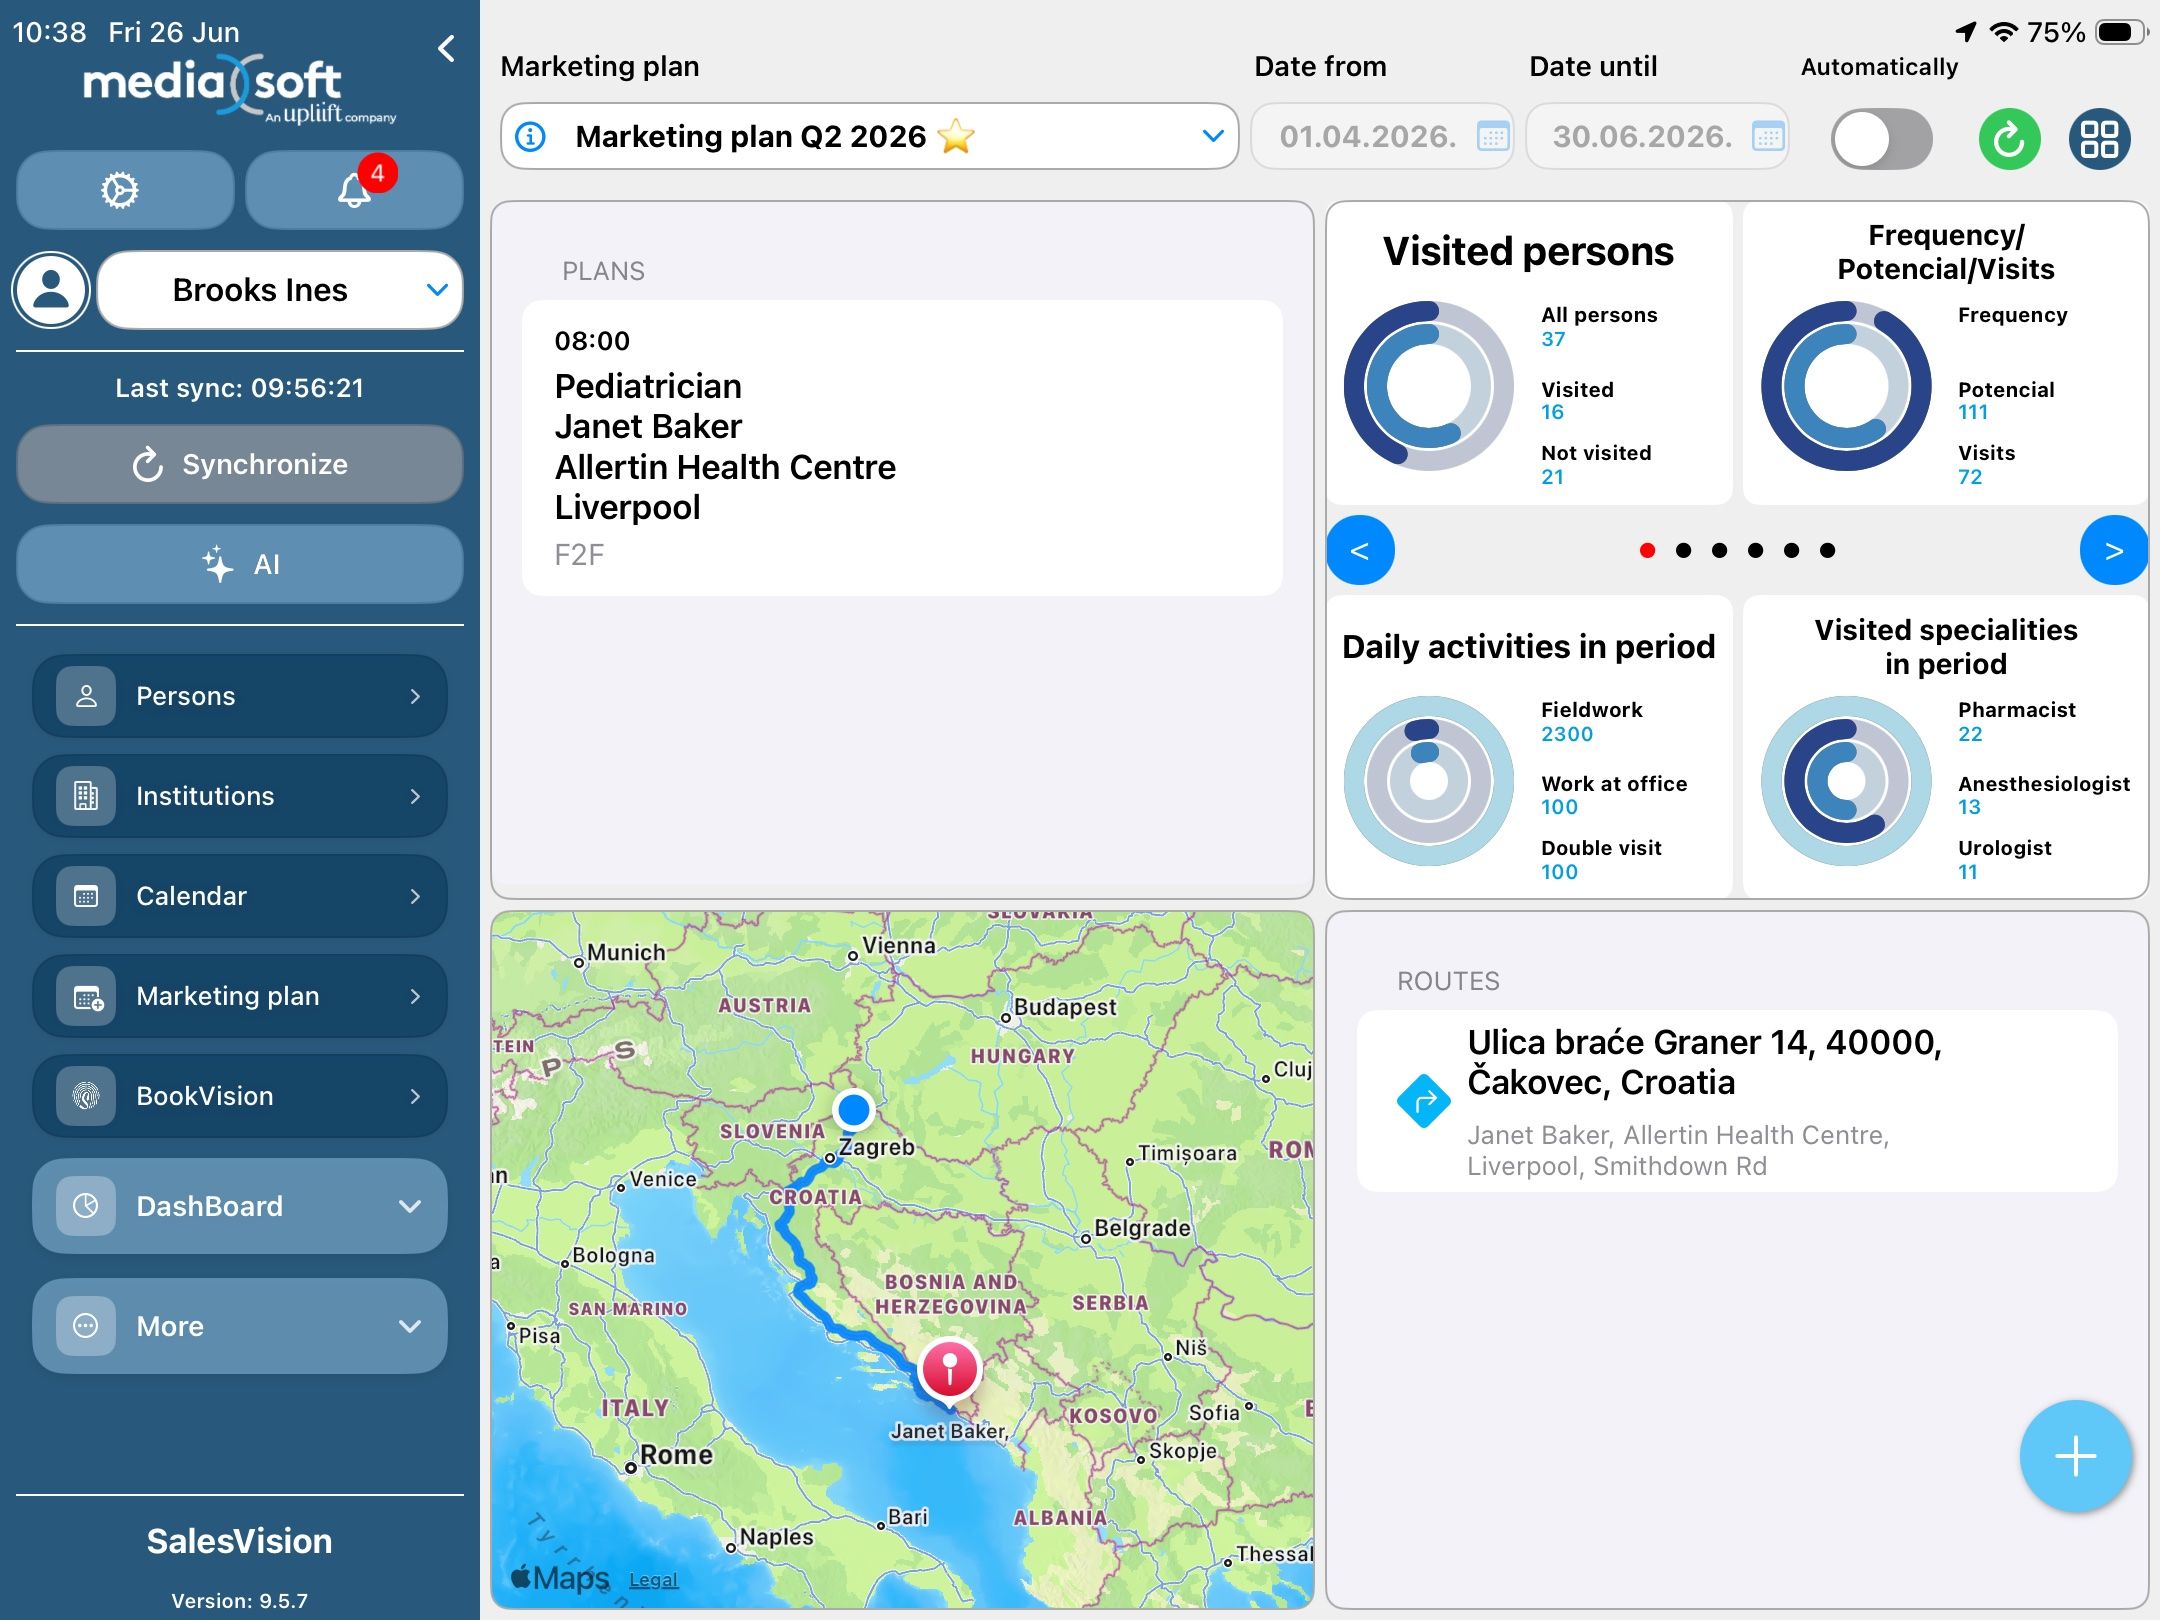Click the Date from field 01.04.2026.
The width and height of the screenshot is (2160, 1620).
click(x=1382, y=136)
